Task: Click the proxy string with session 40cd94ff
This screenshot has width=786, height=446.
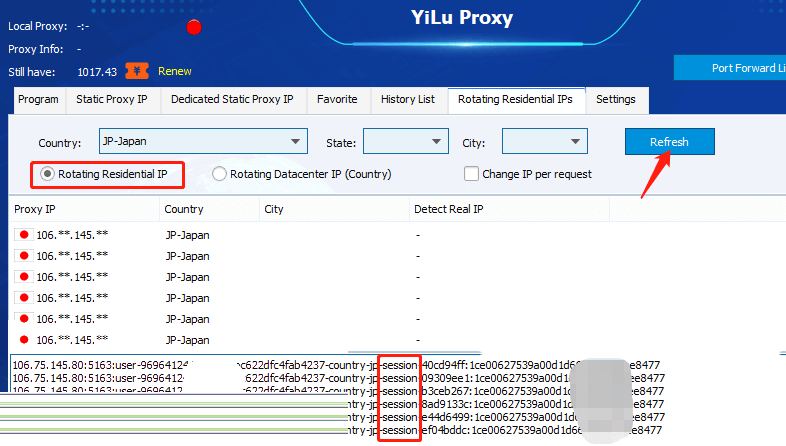Action: [x=336, y=365]
